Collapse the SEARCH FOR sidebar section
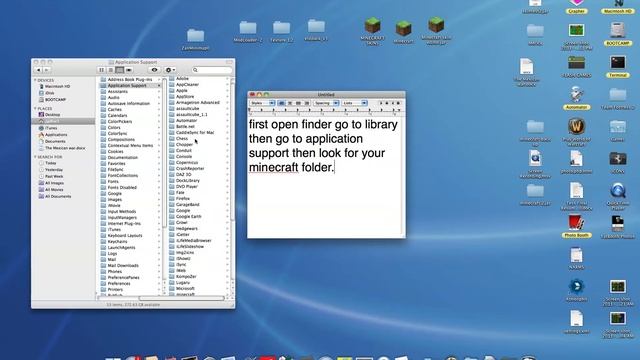Screen dimensions: 640x360 pyautogui.click(x=35, y=157)
